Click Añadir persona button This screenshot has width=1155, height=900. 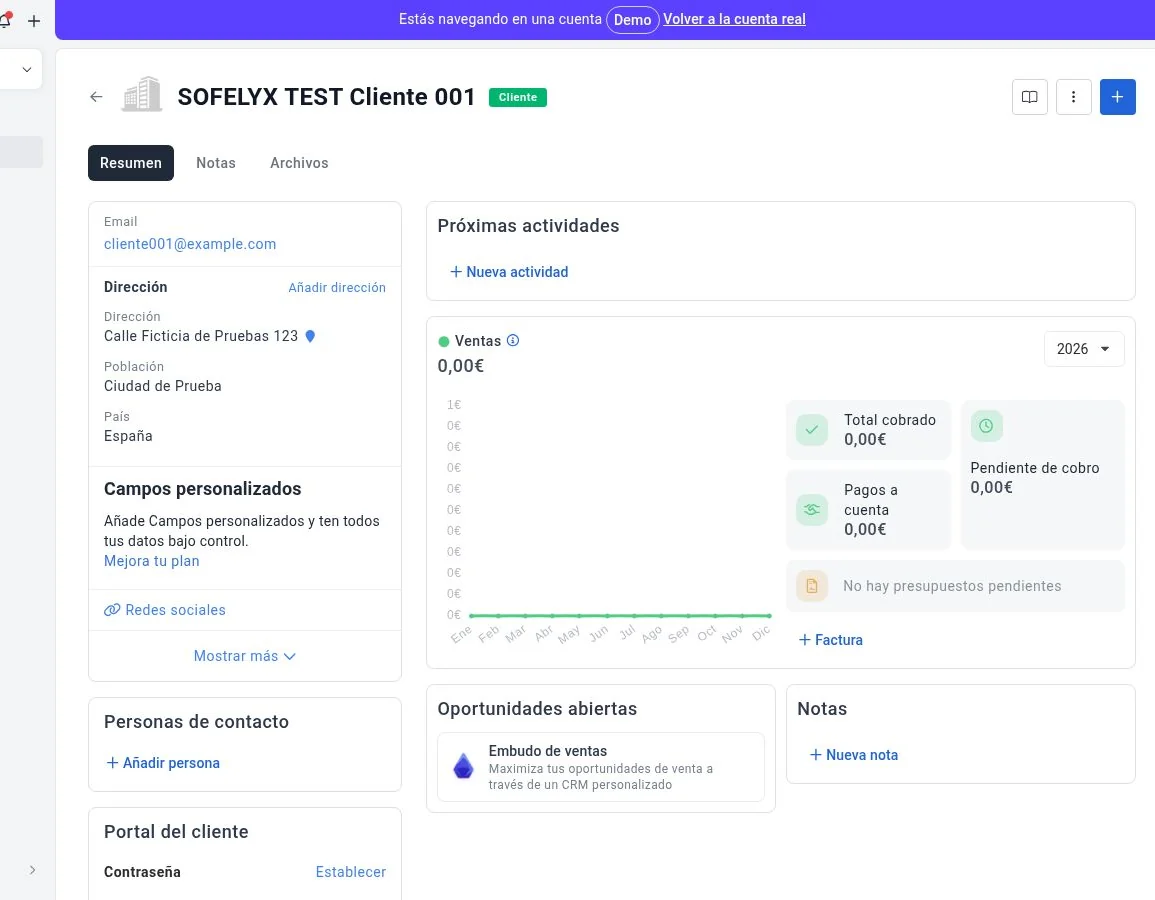pos(163,763)
